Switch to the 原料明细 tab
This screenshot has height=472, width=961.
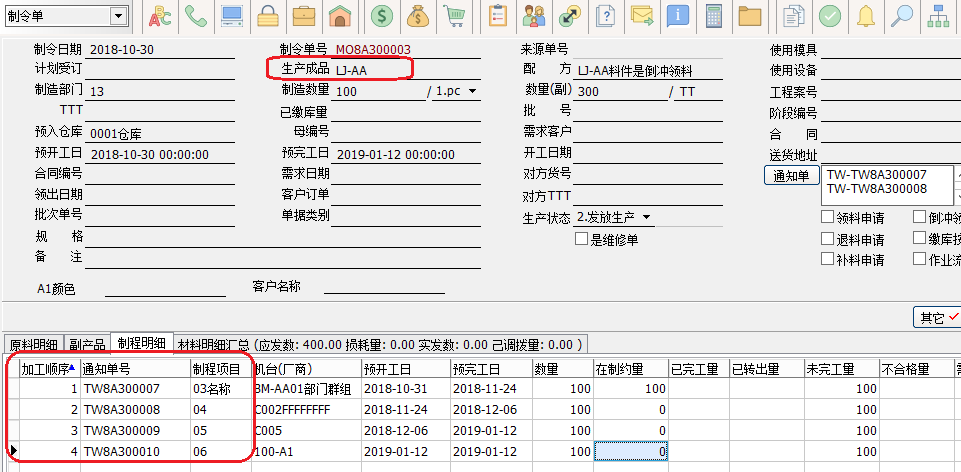[x=35, y=344]
